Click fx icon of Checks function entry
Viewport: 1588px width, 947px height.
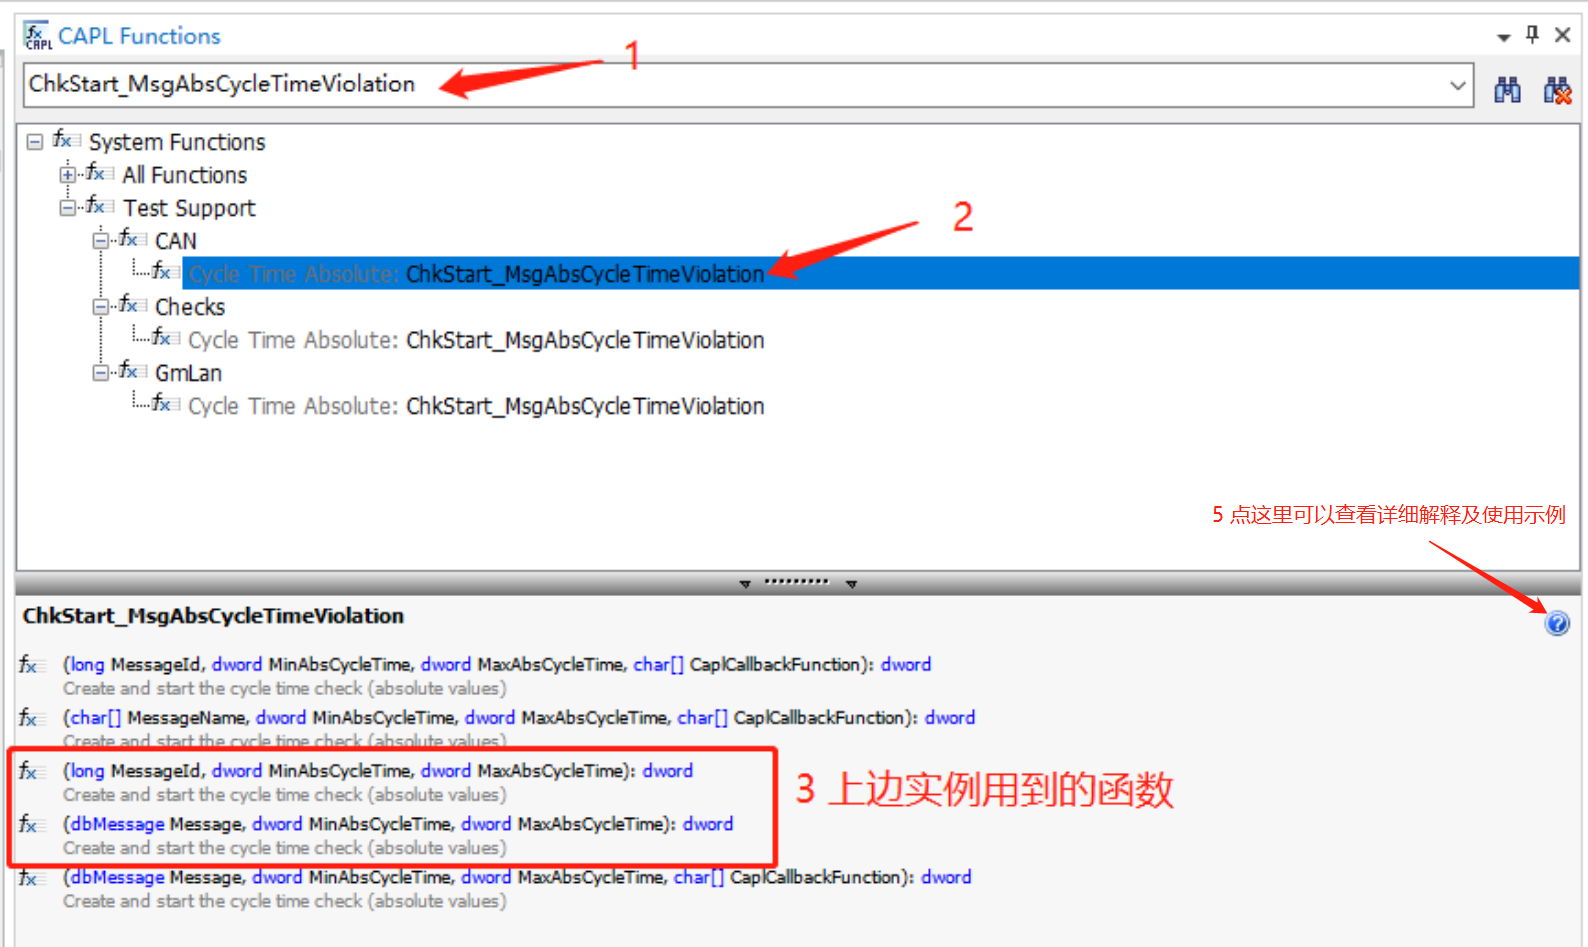coord(165,338)
